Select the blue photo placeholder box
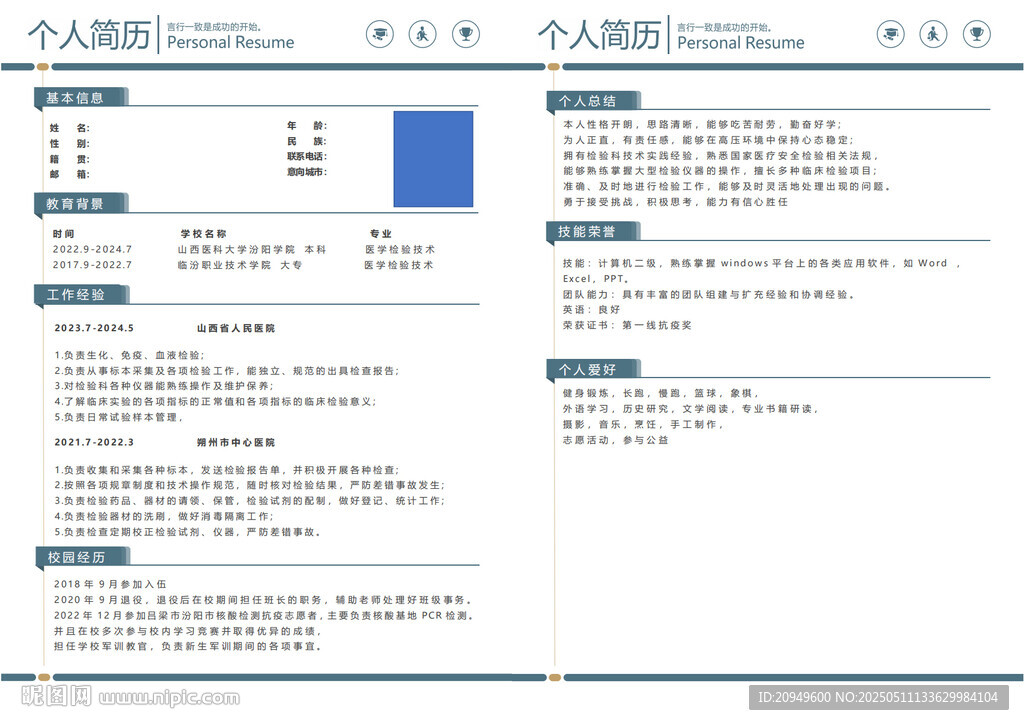Image resolution: width=1024 pixels, height=725 pixels. (433, 159)
